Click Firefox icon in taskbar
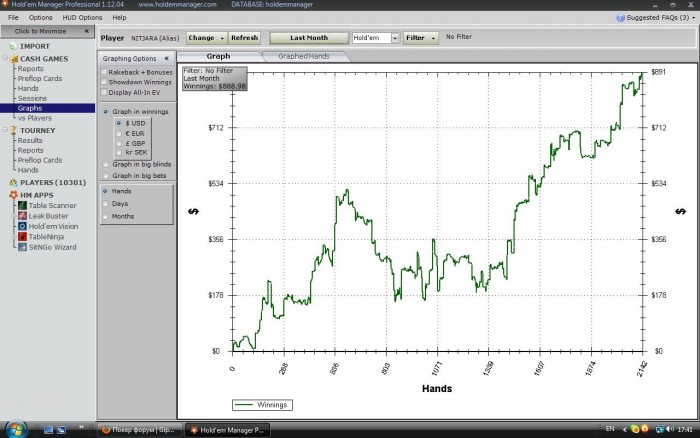 [x=106, y=430]
